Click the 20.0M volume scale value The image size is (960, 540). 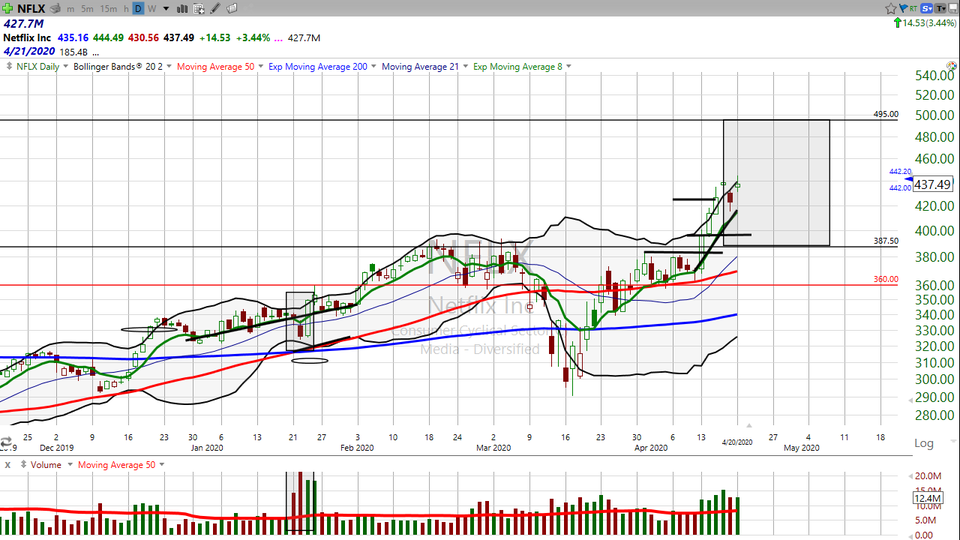click(x=928, y=476)
